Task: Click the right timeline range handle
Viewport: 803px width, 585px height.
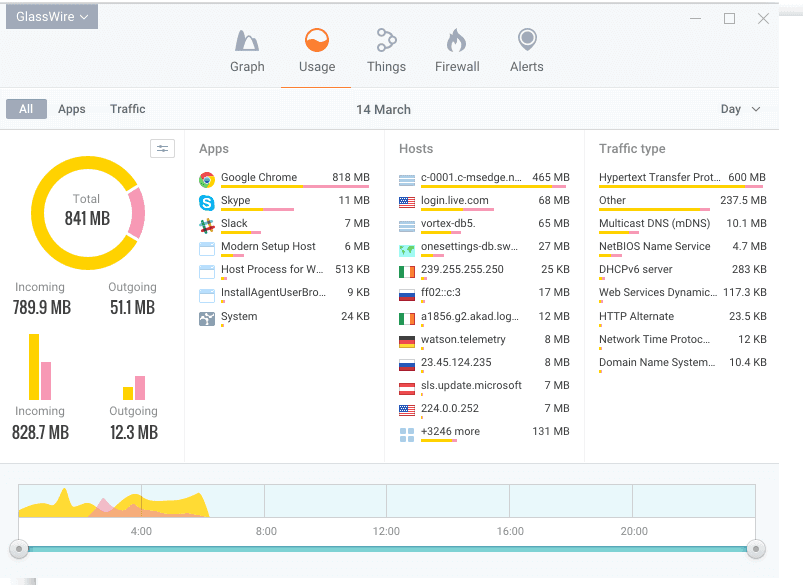Action: click(x=756, y=549)
